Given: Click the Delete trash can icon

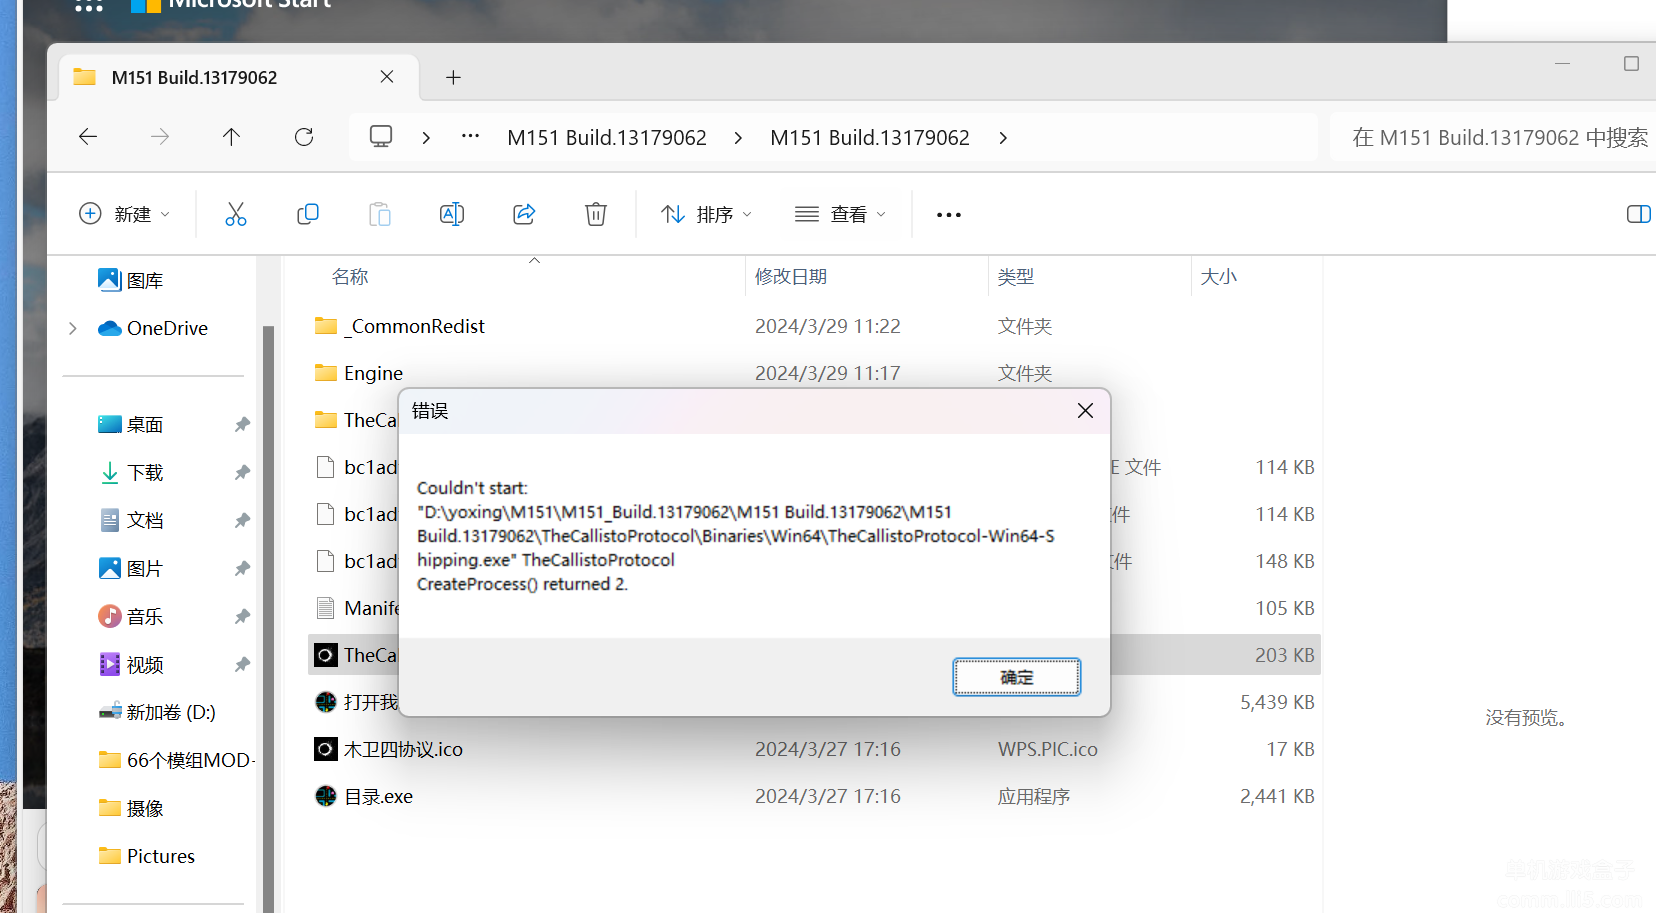Looking at the screenshot, I should [x=596, y=214].
